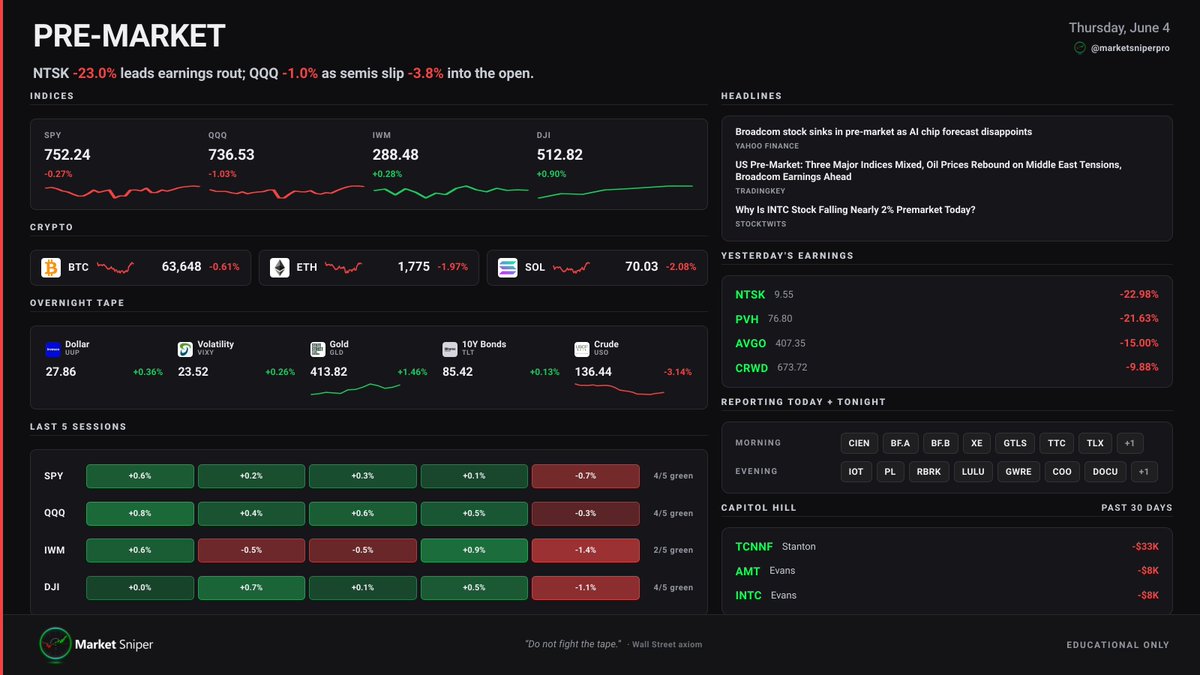Click the QQQ price 736.53
The image size is (1200, 675).
pos(231,155)
